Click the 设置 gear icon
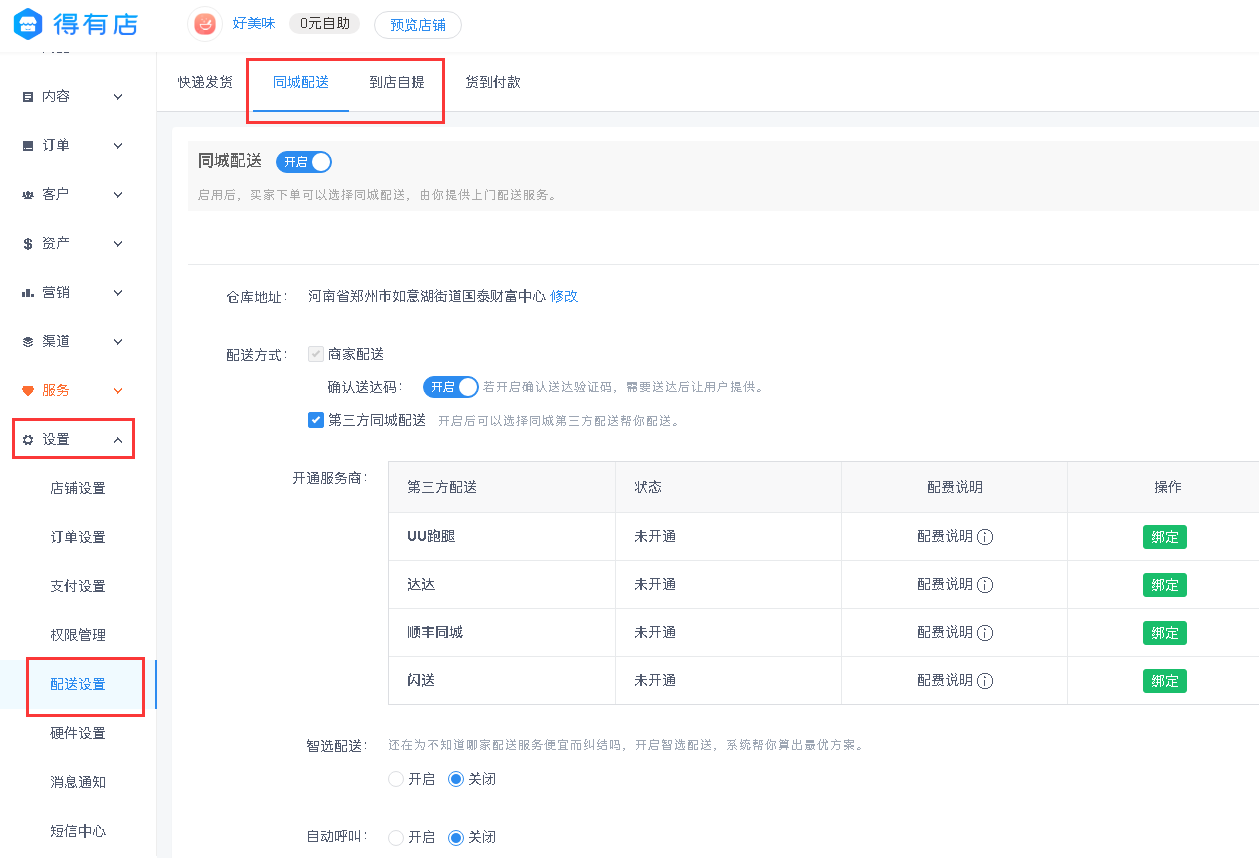1259x858 pixels. click(x=28, y=440)
